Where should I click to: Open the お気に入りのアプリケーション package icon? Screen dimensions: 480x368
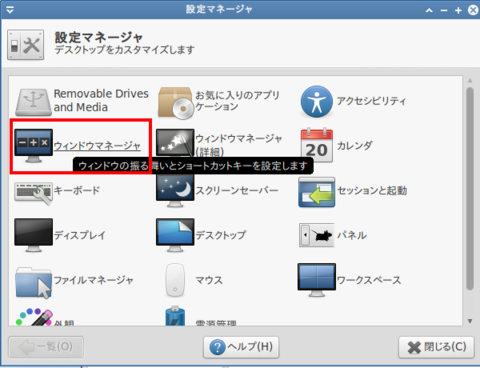[x=176, y=103]
